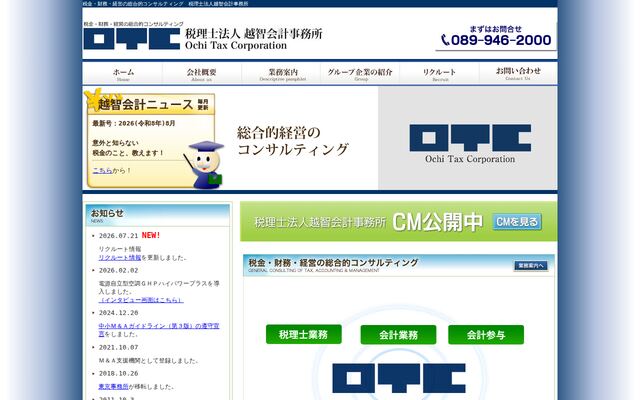This screenshot has width=640, height=400.
Task: Click the green 会計参与 button
Action: (486, 335)
